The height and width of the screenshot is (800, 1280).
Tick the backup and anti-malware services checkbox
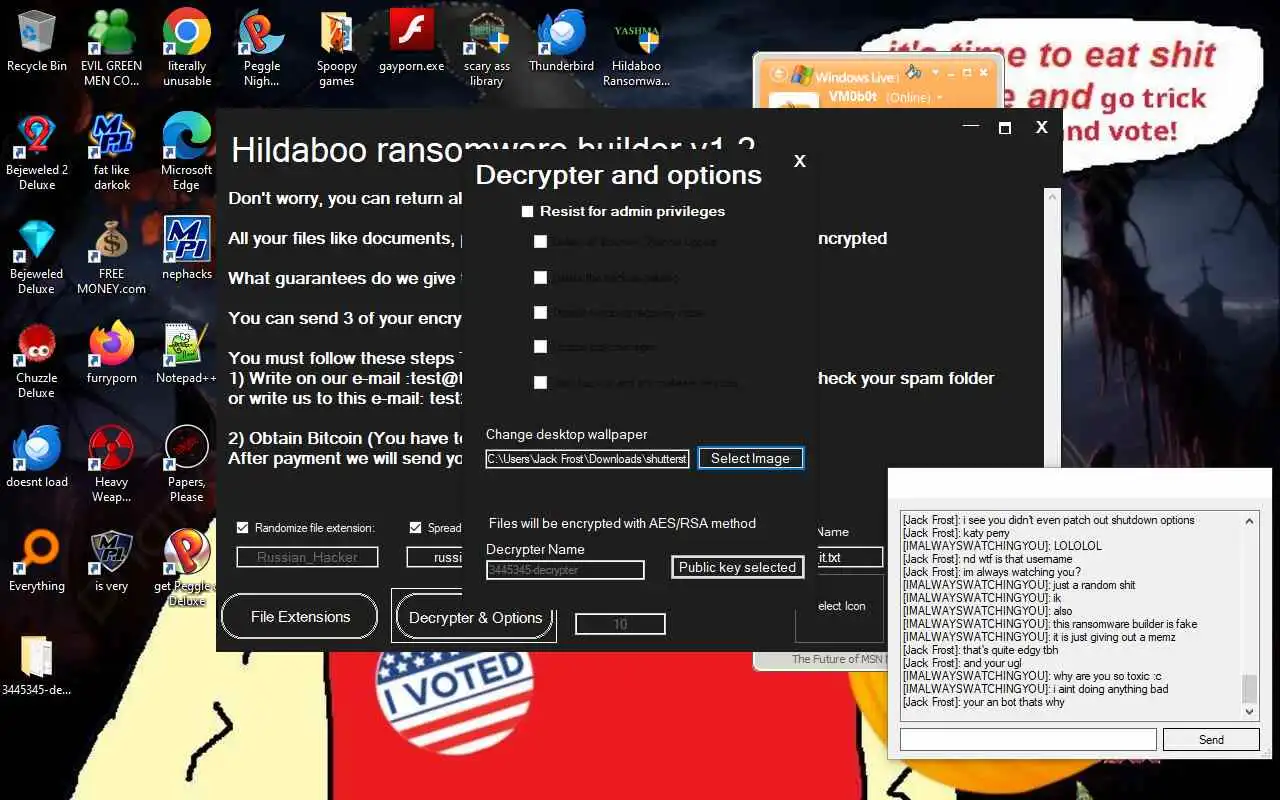click(540, 382)
